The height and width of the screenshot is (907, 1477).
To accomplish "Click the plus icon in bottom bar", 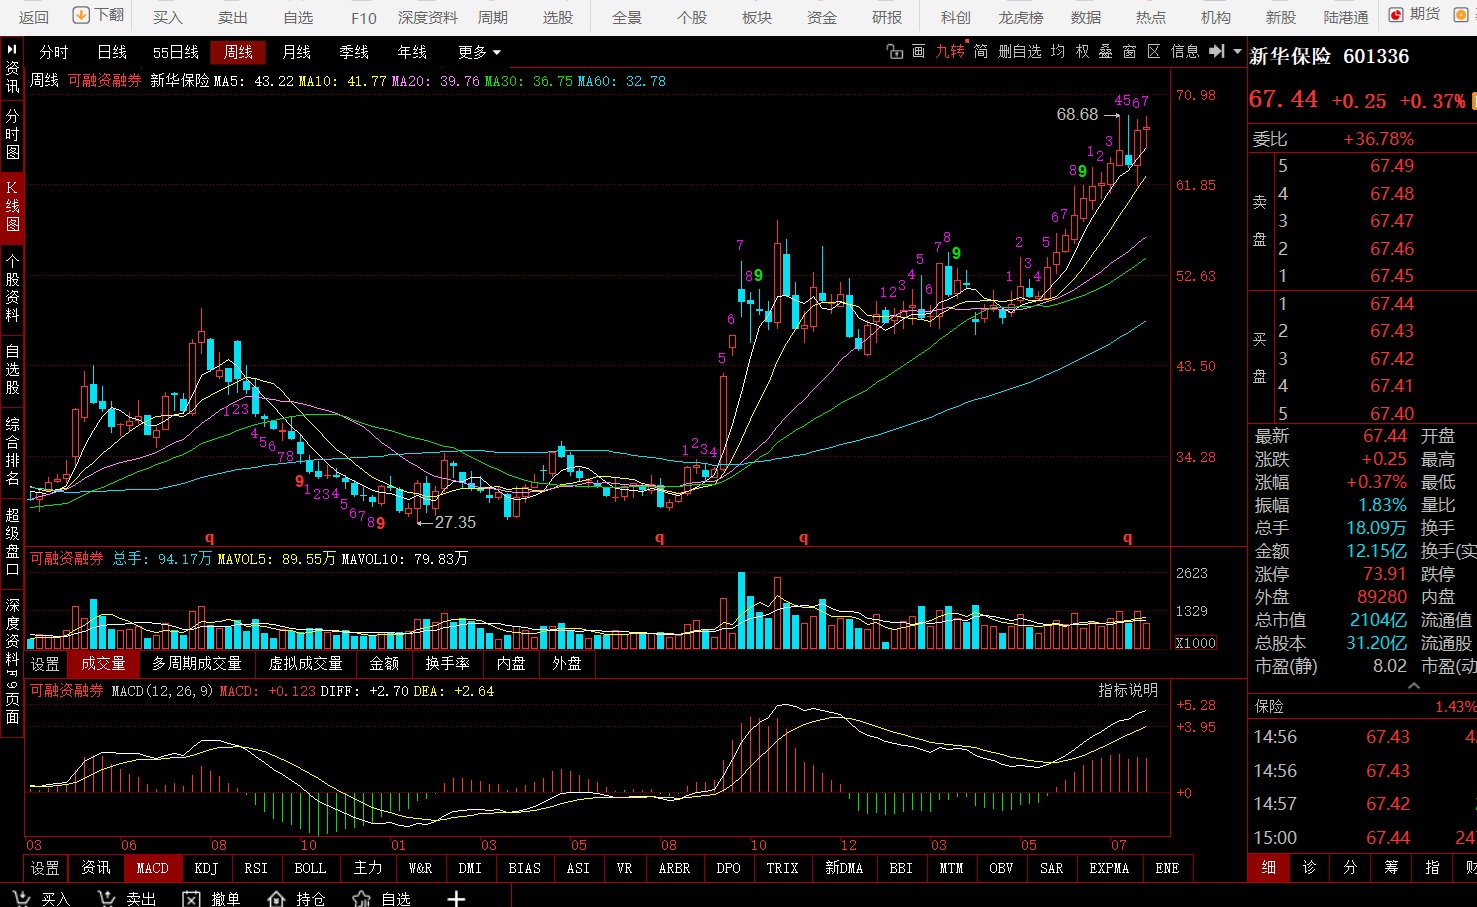I will (x=456, y=898).
